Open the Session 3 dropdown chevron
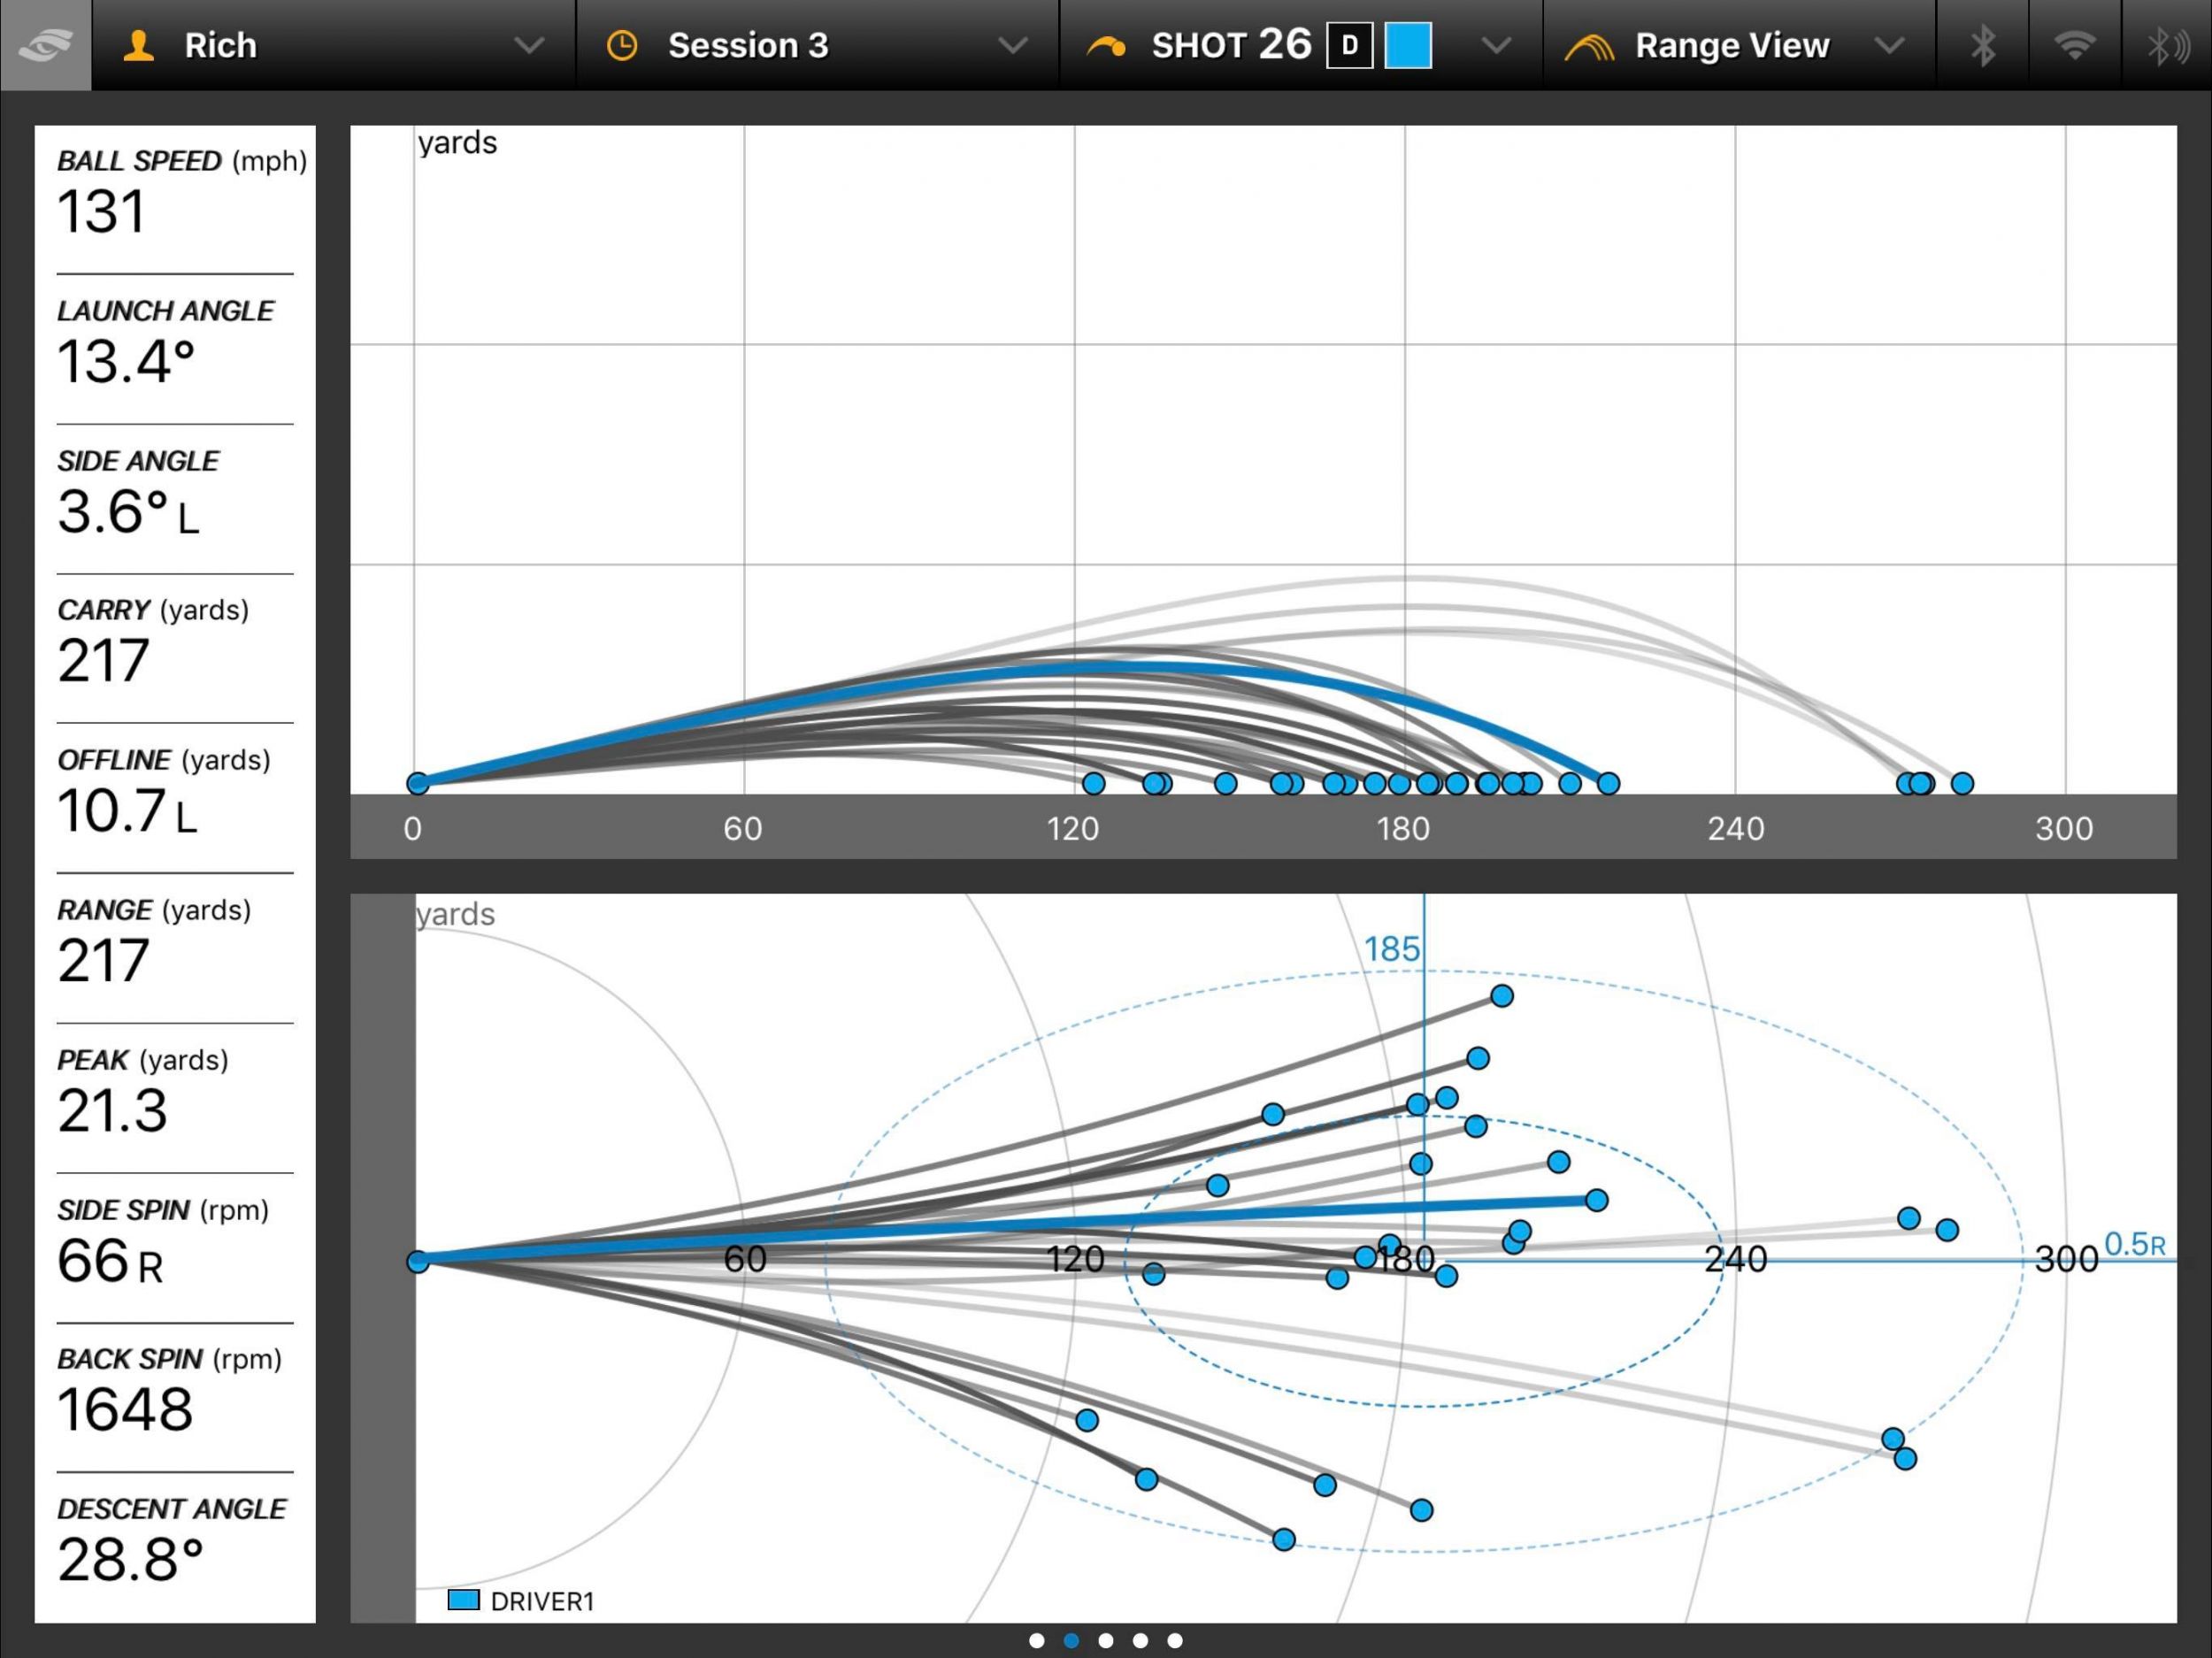Viewport: 2212px width, 1658px height. coord(1013,45)
